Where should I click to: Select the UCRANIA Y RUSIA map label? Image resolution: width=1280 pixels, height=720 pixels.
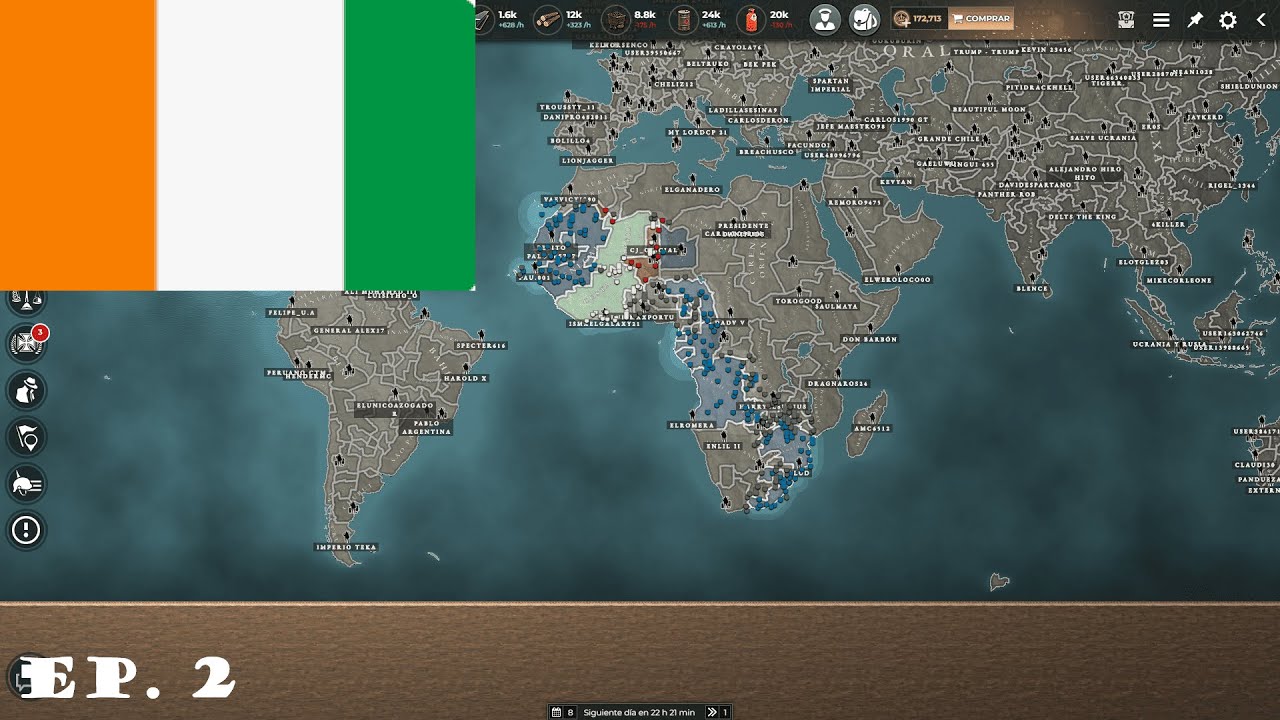coord(1168,344)
